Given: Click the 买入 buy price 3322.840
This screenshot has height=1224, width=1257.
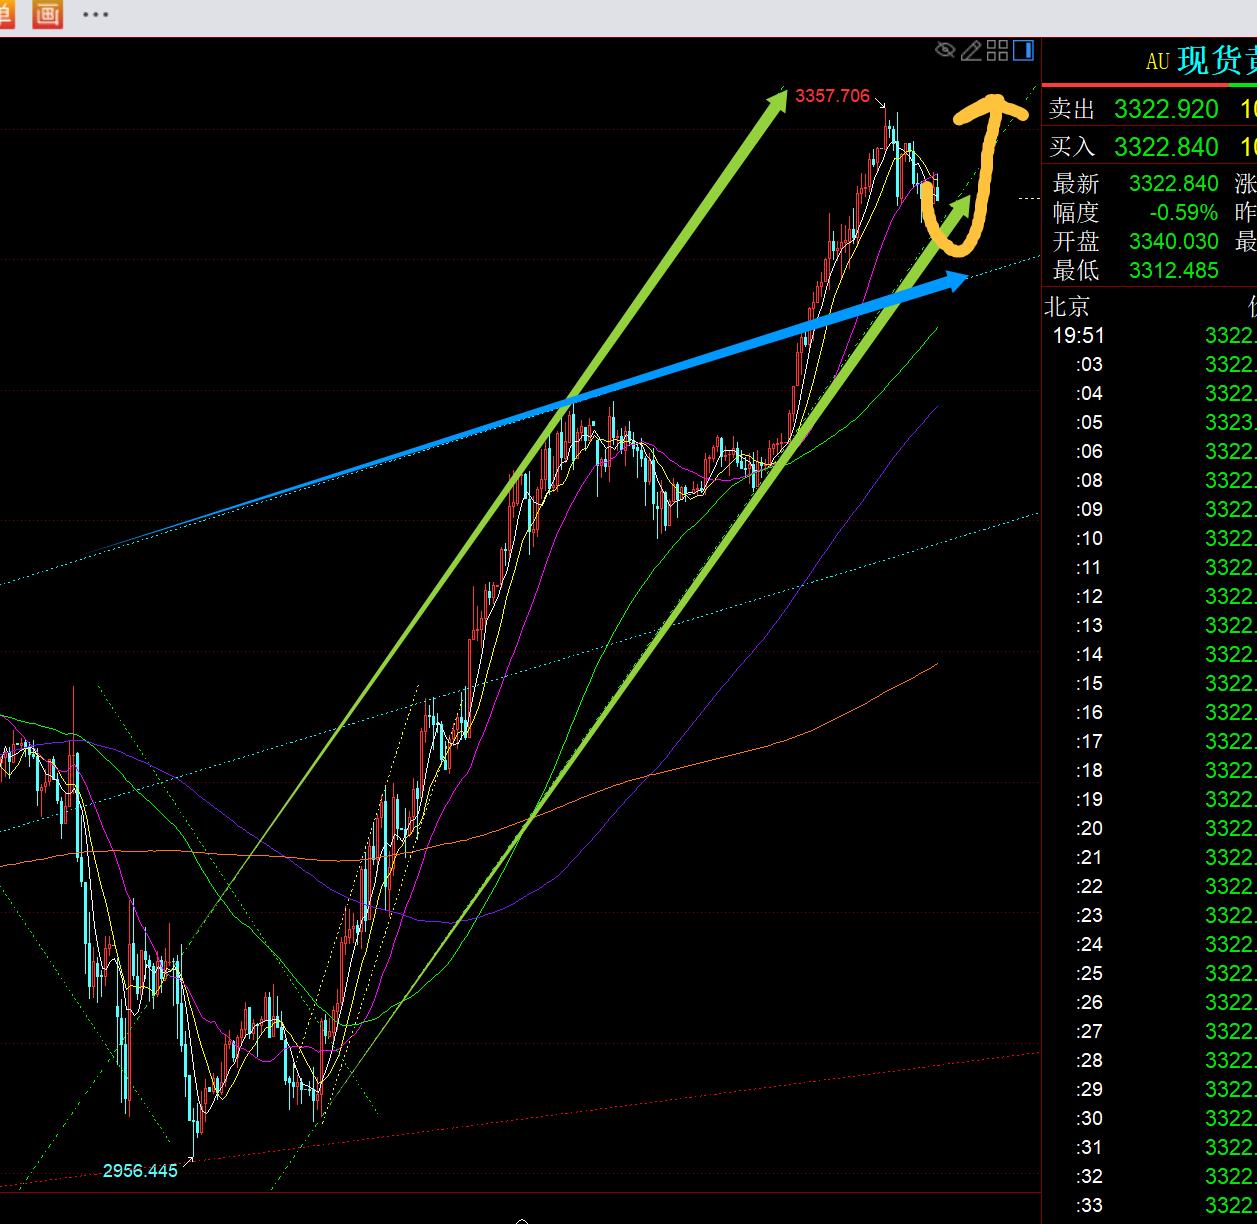Looking at the screenshot, I should pyautogui.click(x=1166, y=147).
